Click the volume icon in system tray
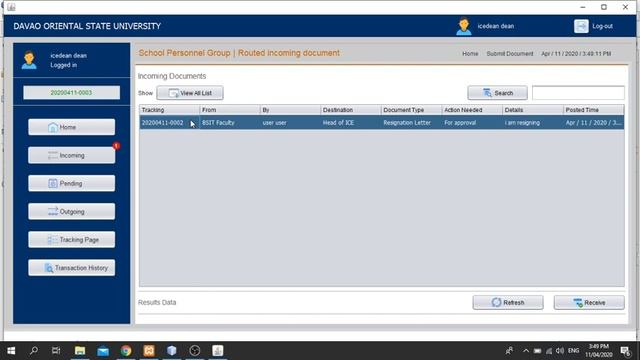The image size is (640, 360). coord(560,351)
